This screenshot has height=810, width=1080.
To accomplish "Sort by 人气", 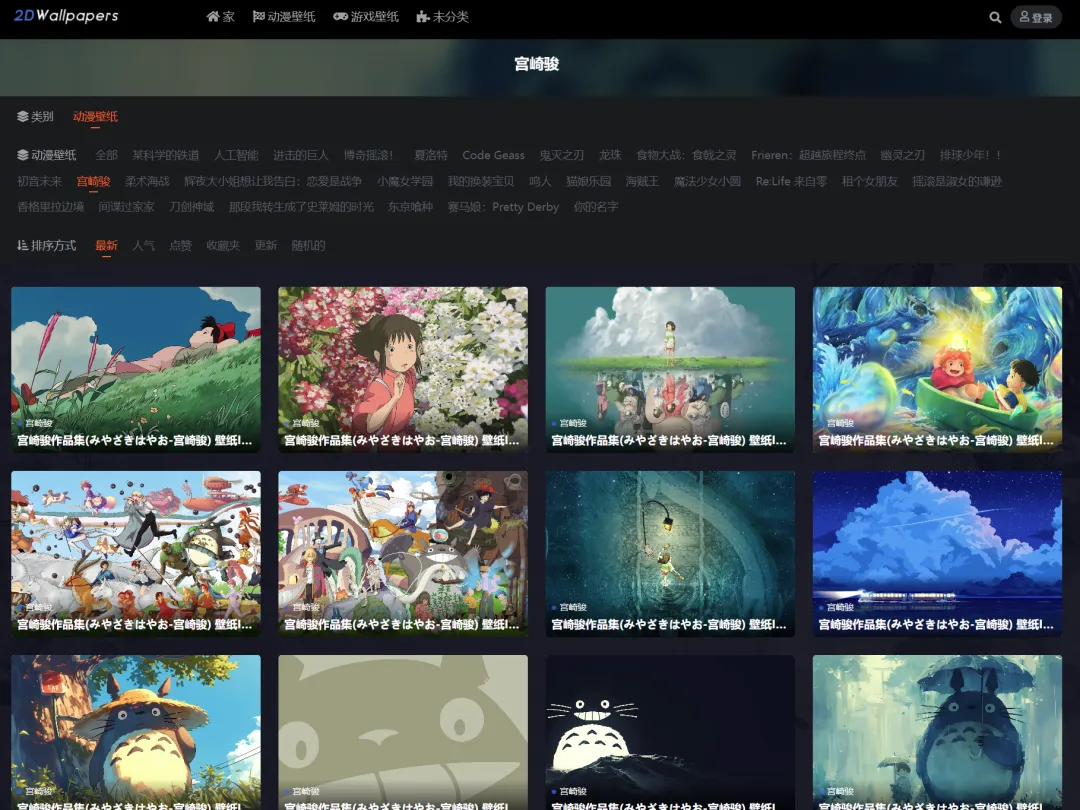I will pyautogui.click(x=143, y=245).
